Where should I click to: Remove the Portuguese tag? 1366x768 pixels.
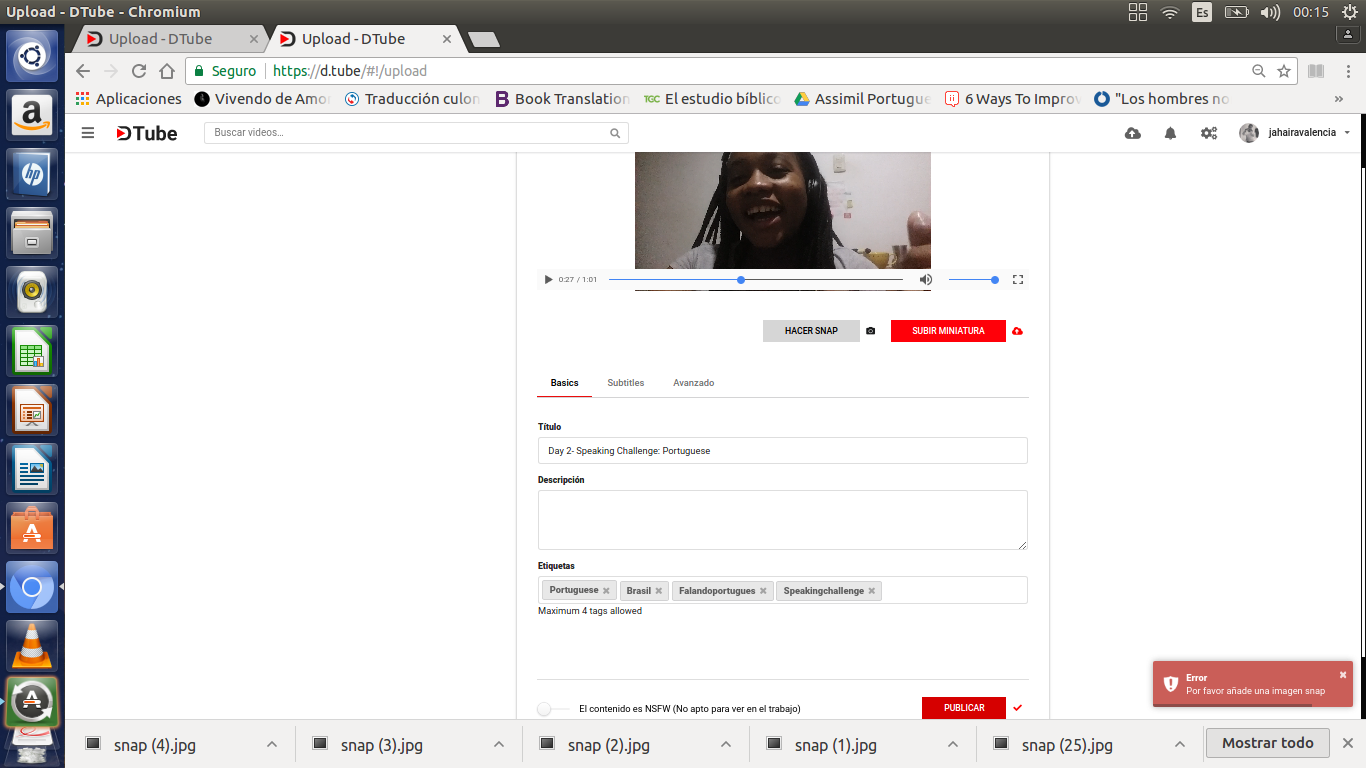[x=606, y=591]
